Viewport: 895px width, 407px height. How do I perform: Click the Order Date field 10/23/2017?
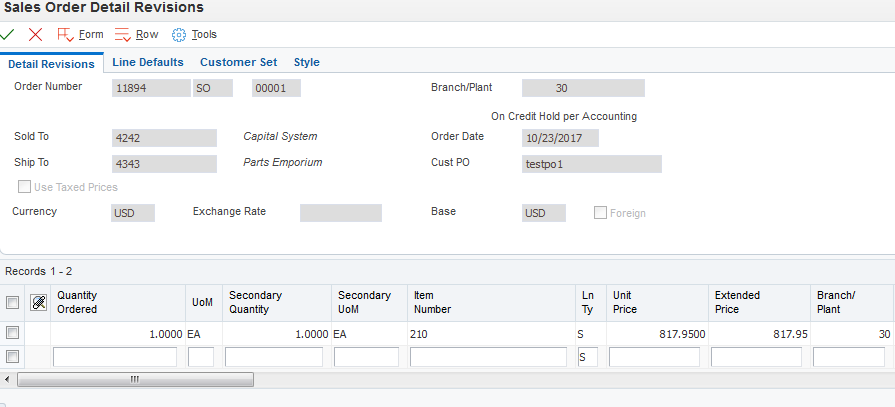click(561, 138)
